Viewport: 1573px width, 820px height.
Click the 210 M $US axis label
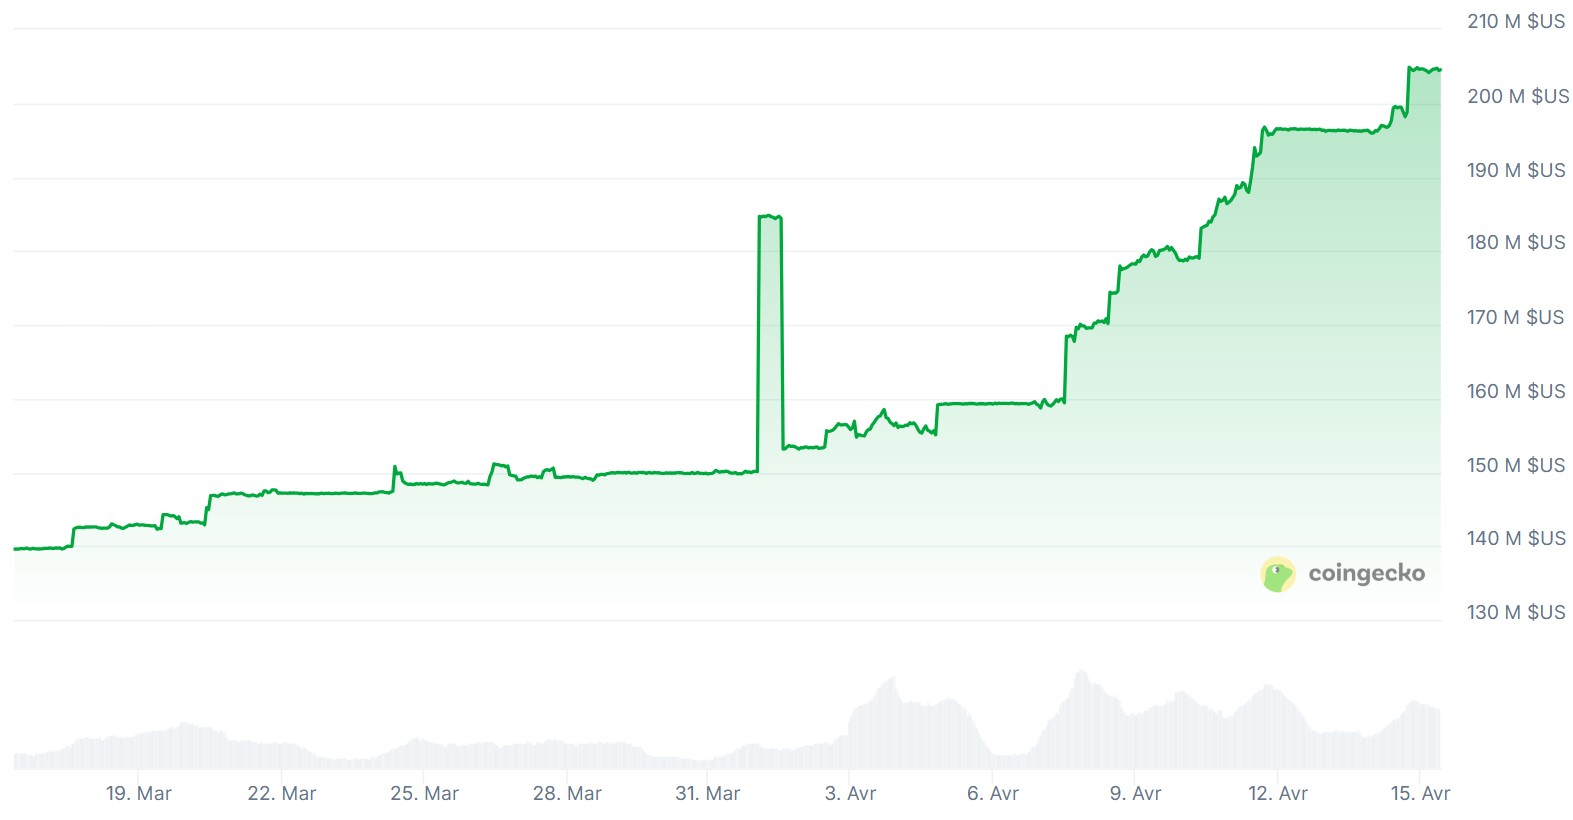coord(1516,22)
